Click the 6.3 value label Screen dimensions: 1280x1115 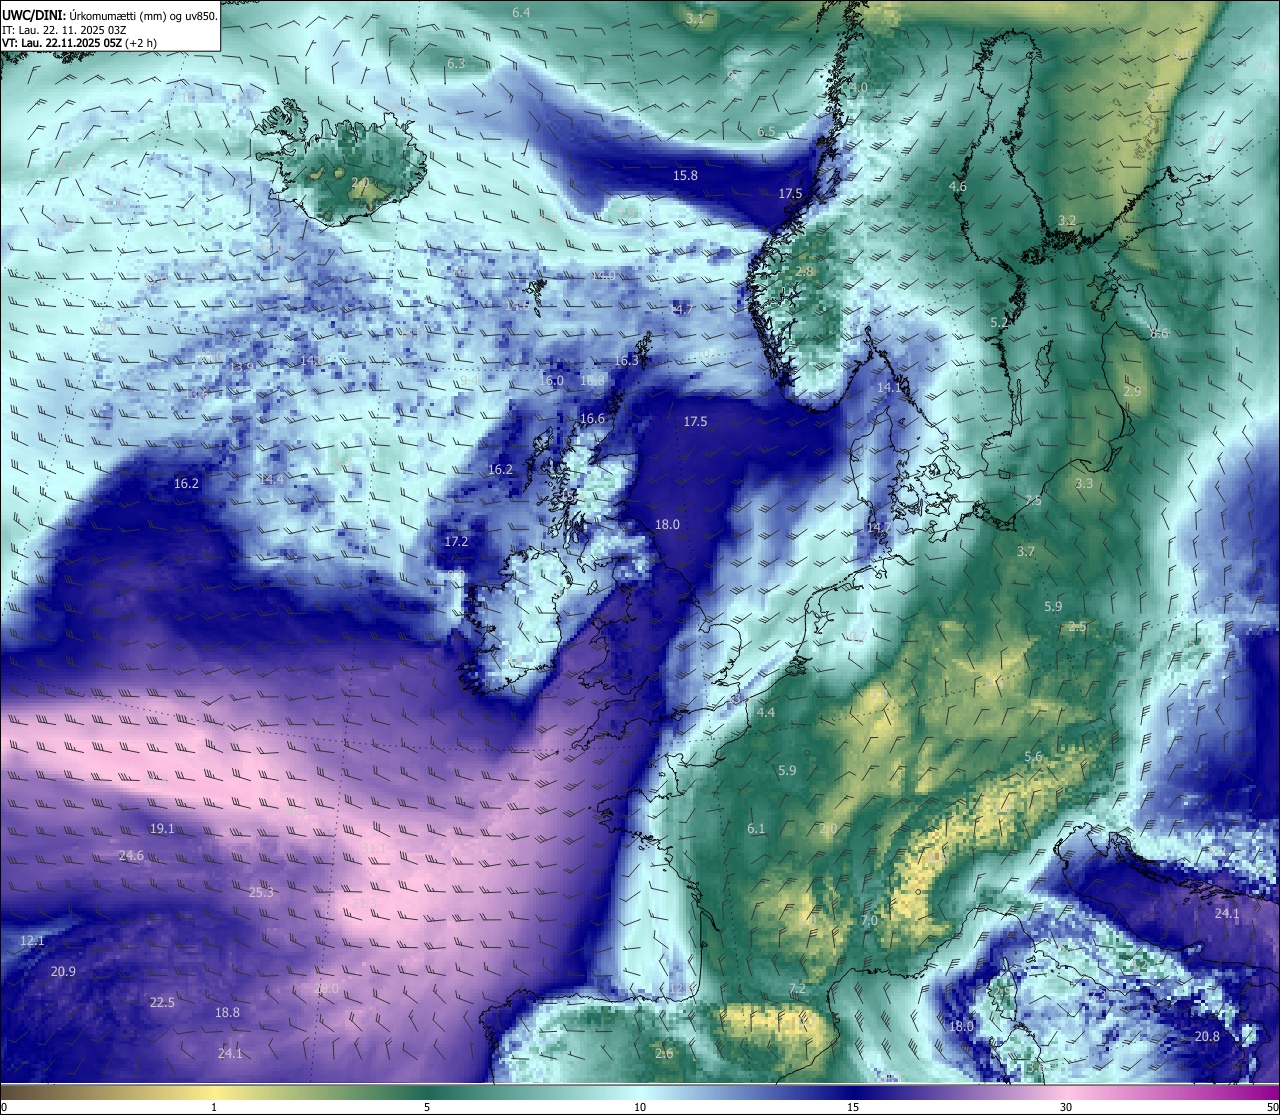[x=456, y=63]
